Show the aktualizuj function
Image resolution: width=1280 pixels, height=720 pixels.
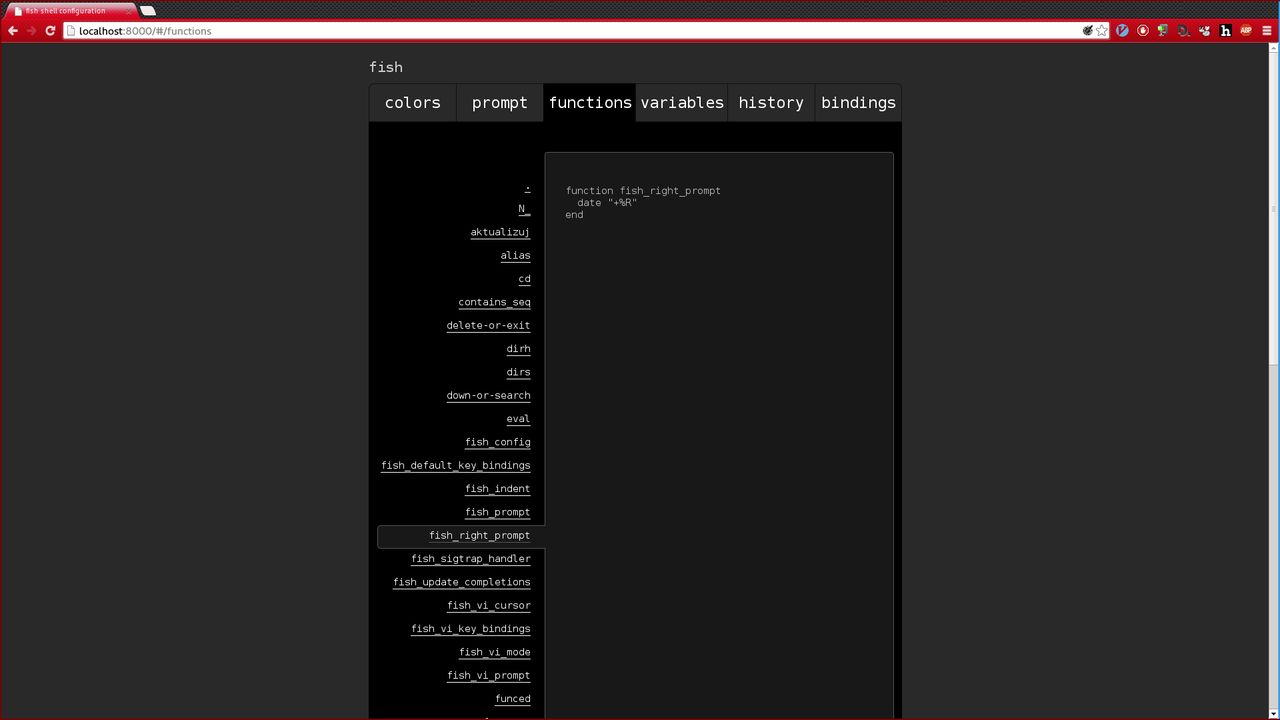pos(500,232)
